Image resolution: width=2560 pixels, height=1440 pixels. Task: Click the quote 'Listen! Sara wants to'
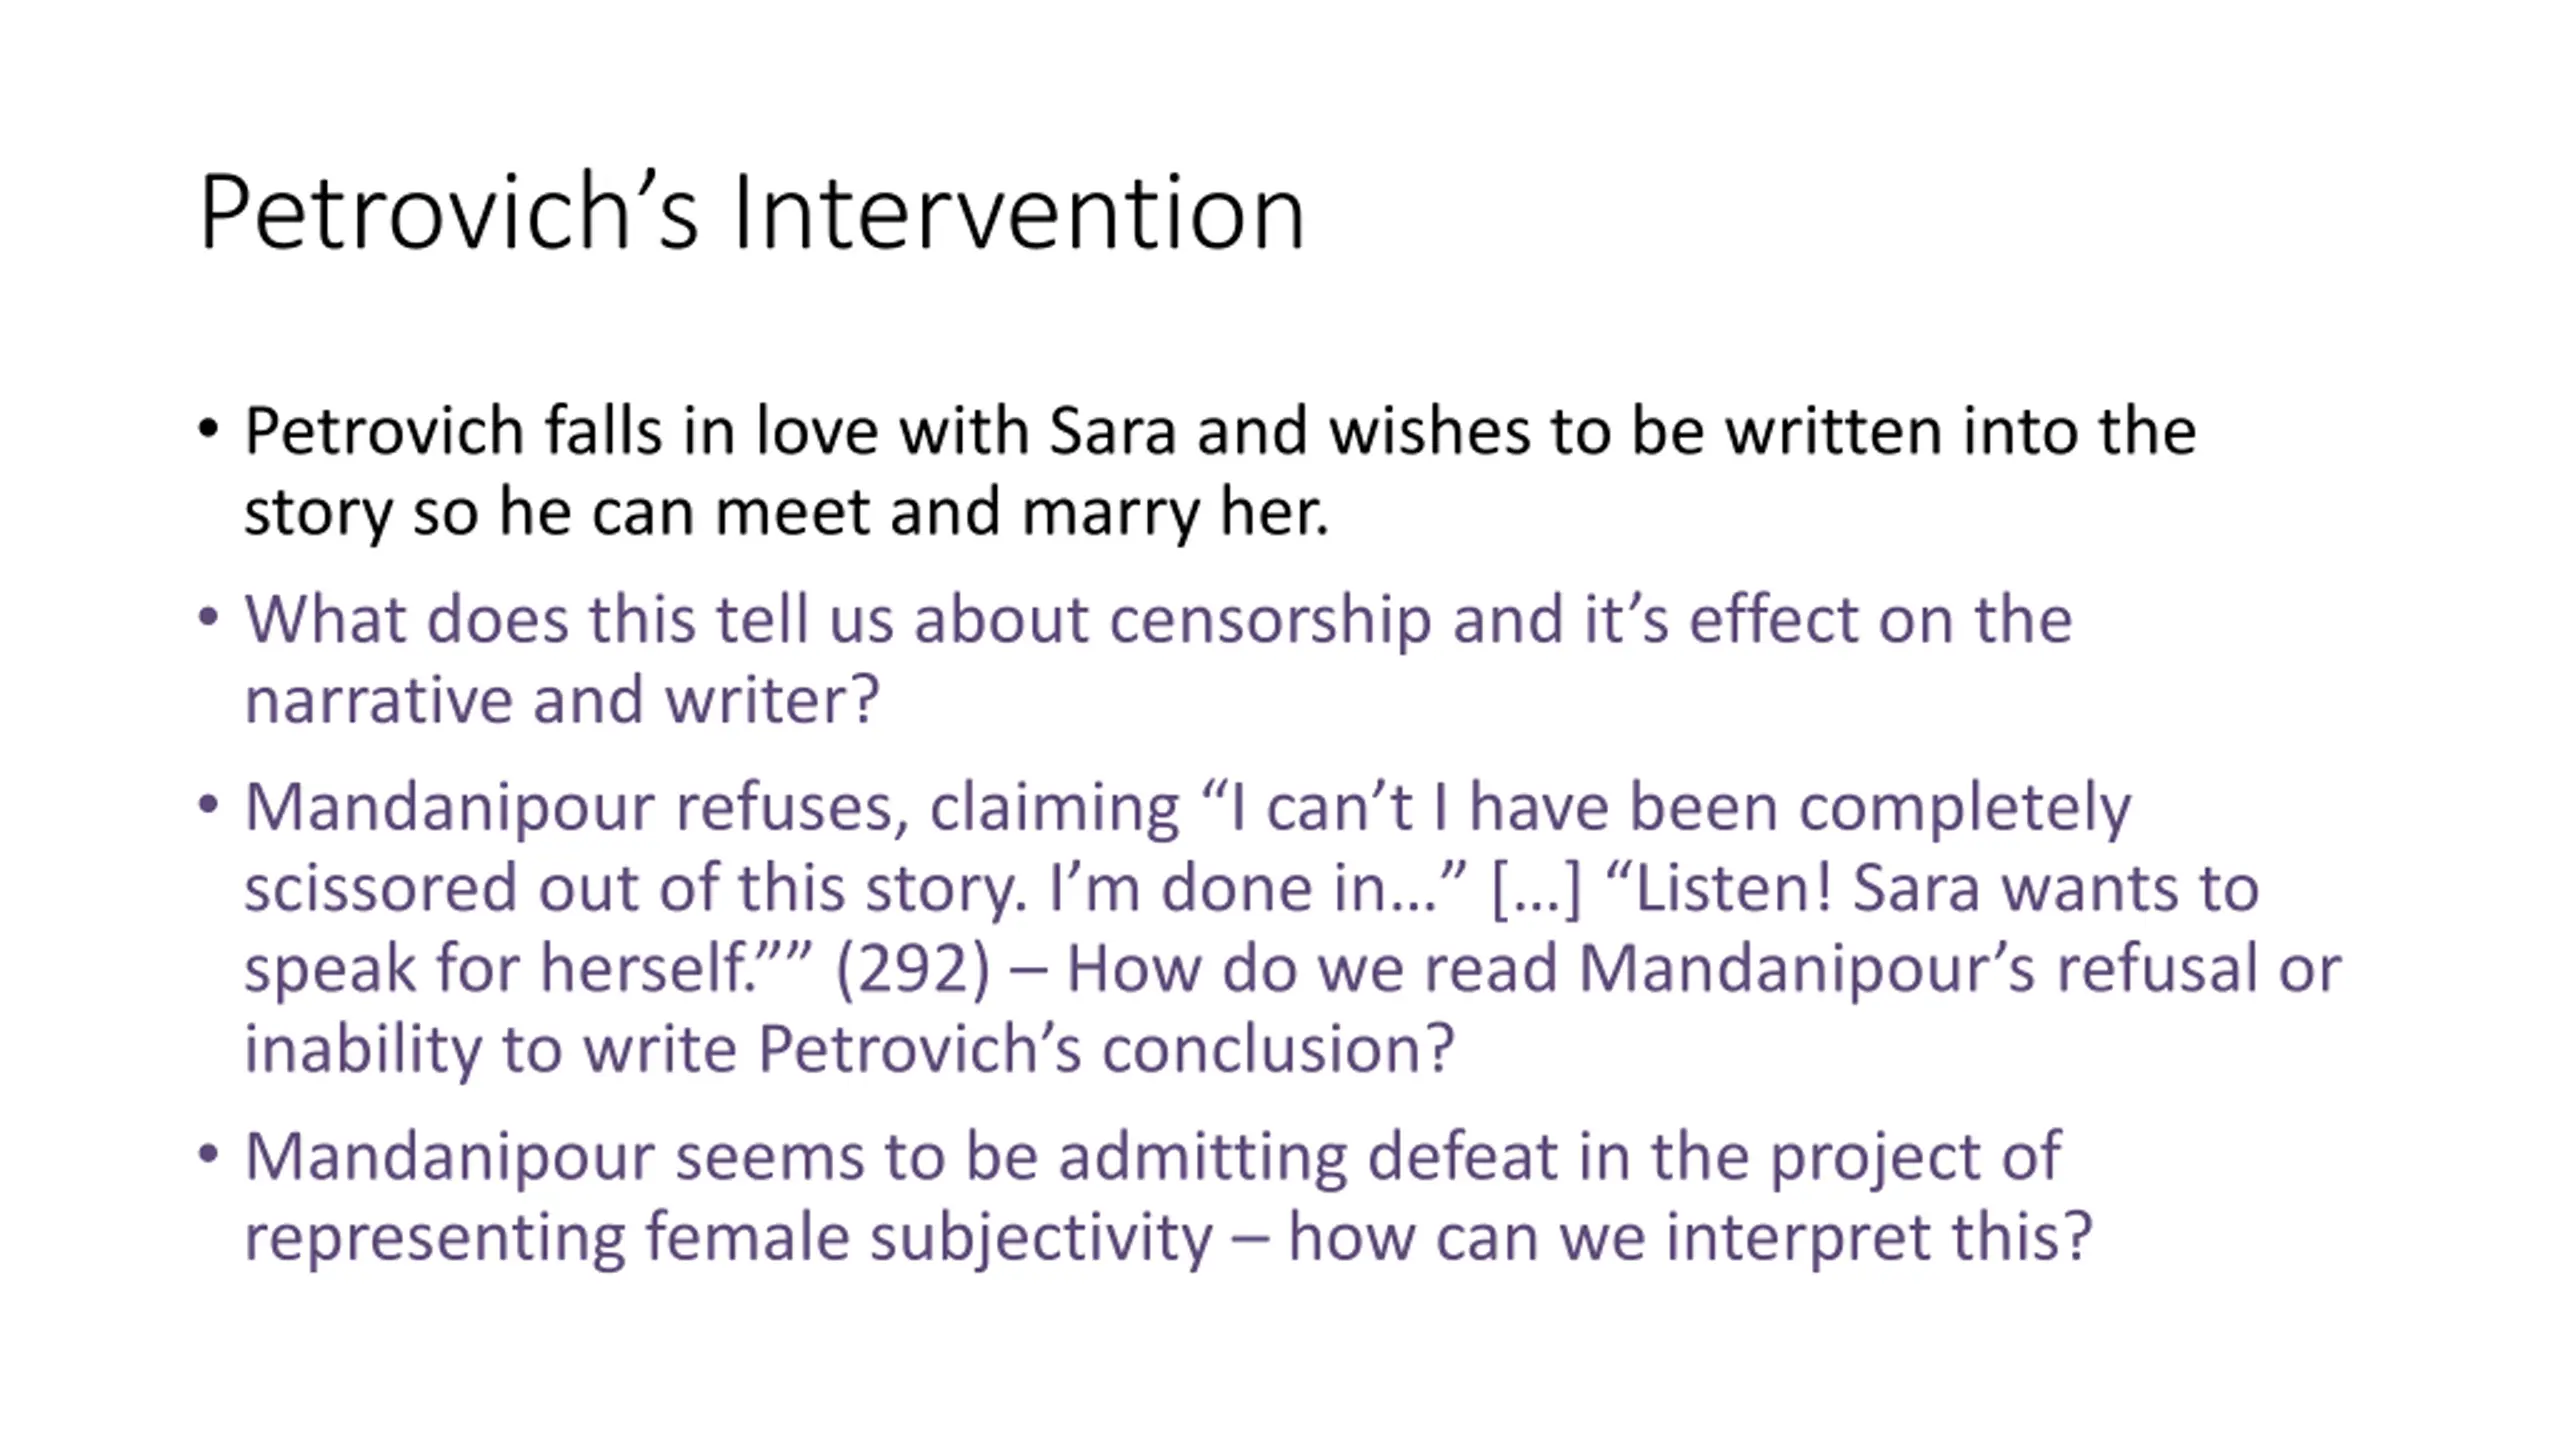[1932, 887]
